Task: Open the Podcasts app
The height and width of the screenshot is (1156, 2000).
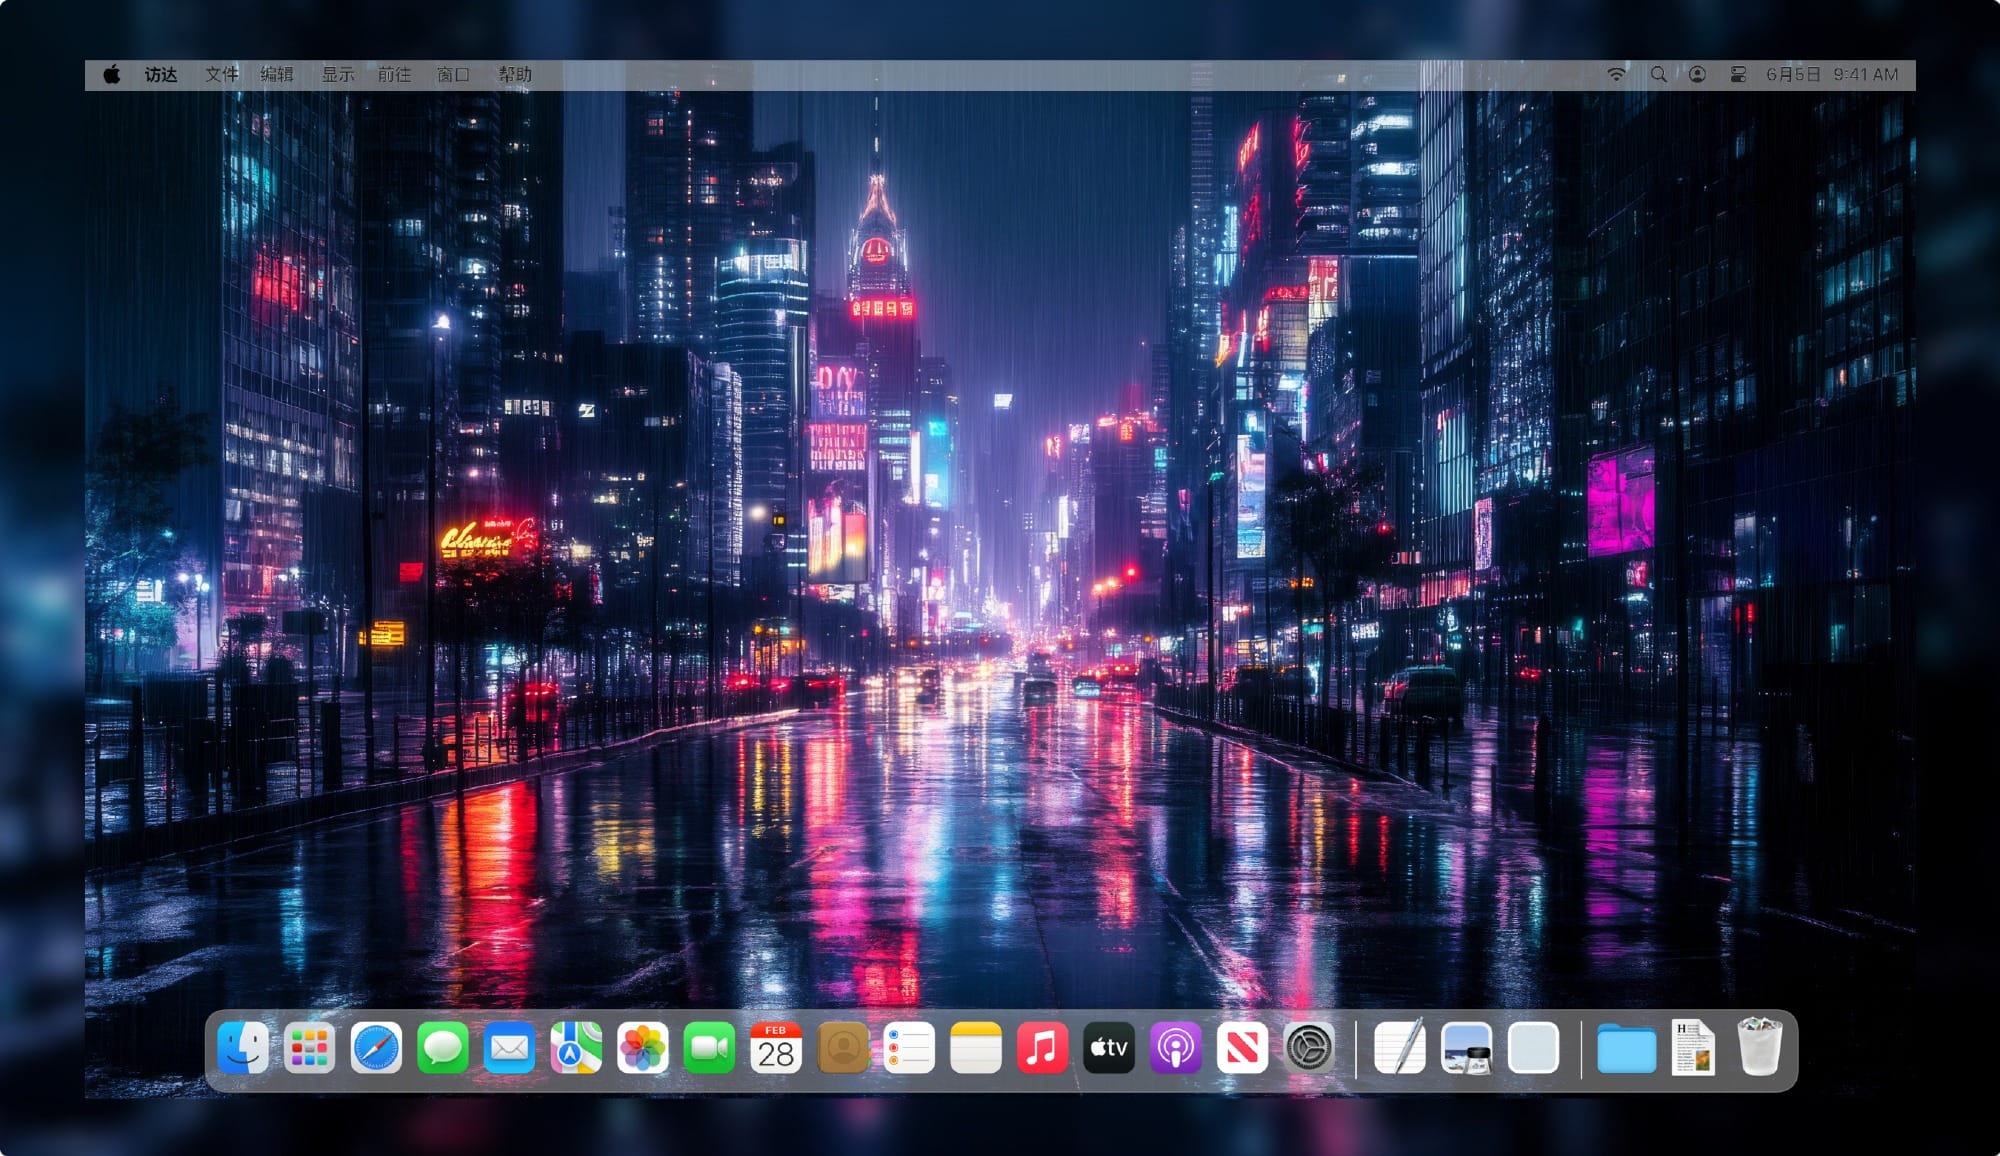Action: 1176,1050
